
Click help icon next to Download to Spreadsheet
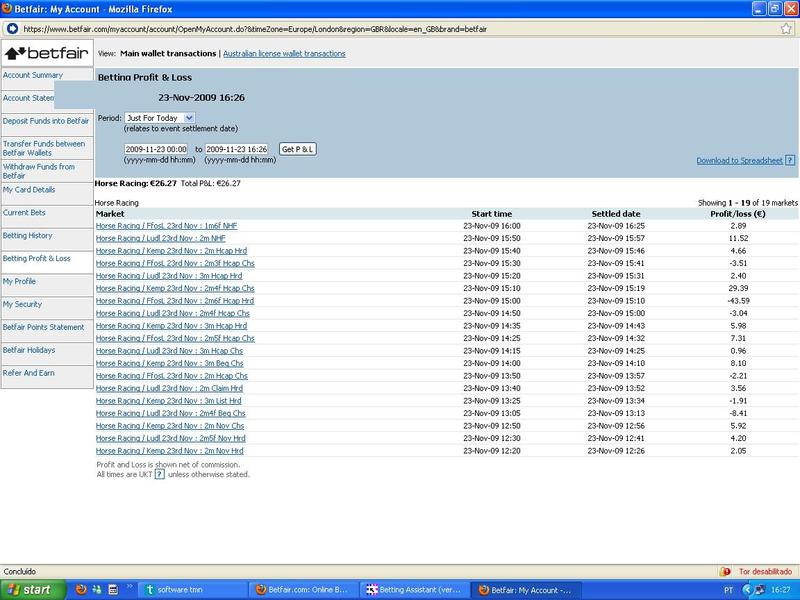790,160
